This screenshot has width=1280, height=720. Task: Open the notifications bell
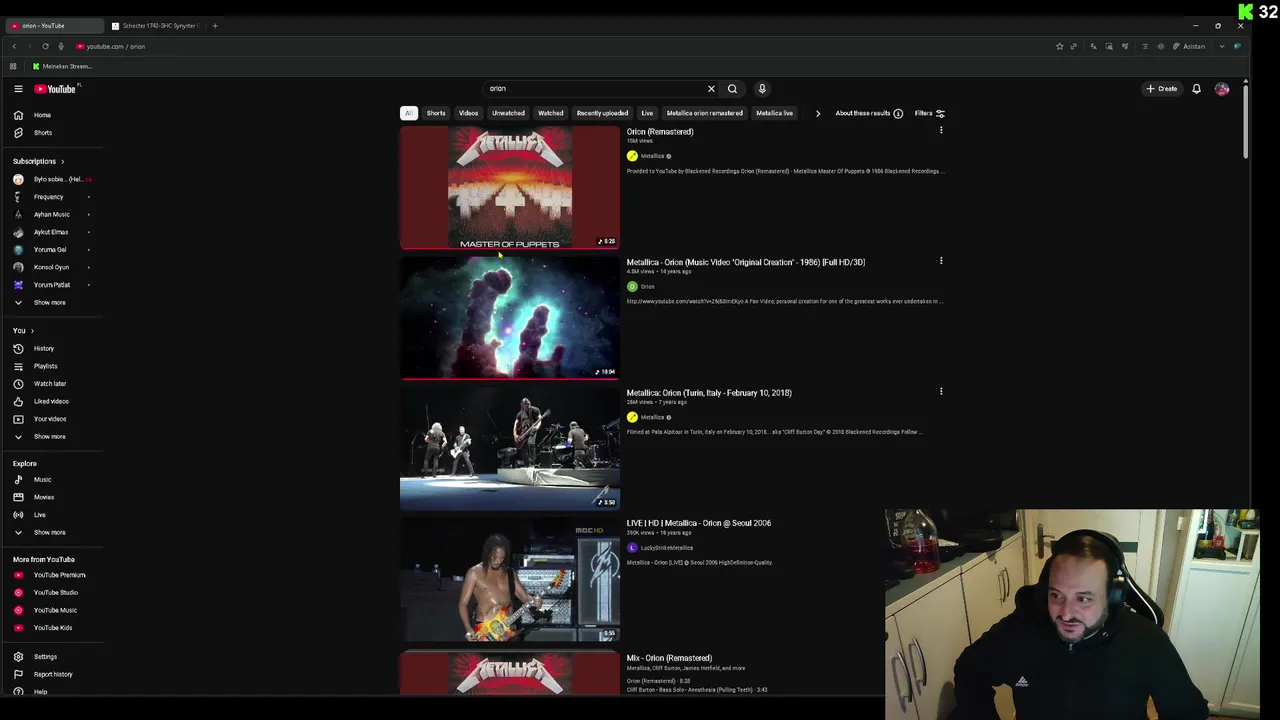(x=1196, y=89)
